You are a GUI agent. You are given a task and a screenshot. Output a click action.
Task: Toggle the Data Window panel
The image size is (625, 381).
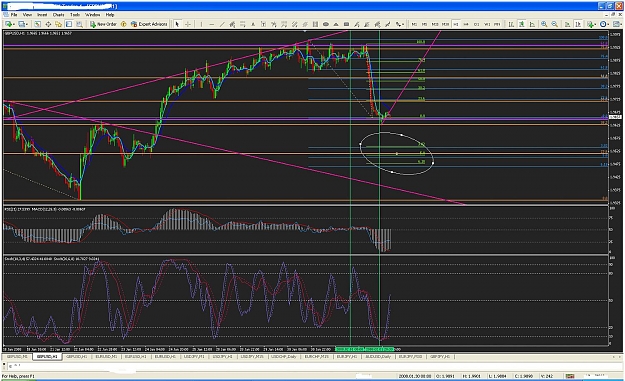click(x=48, y=24)
